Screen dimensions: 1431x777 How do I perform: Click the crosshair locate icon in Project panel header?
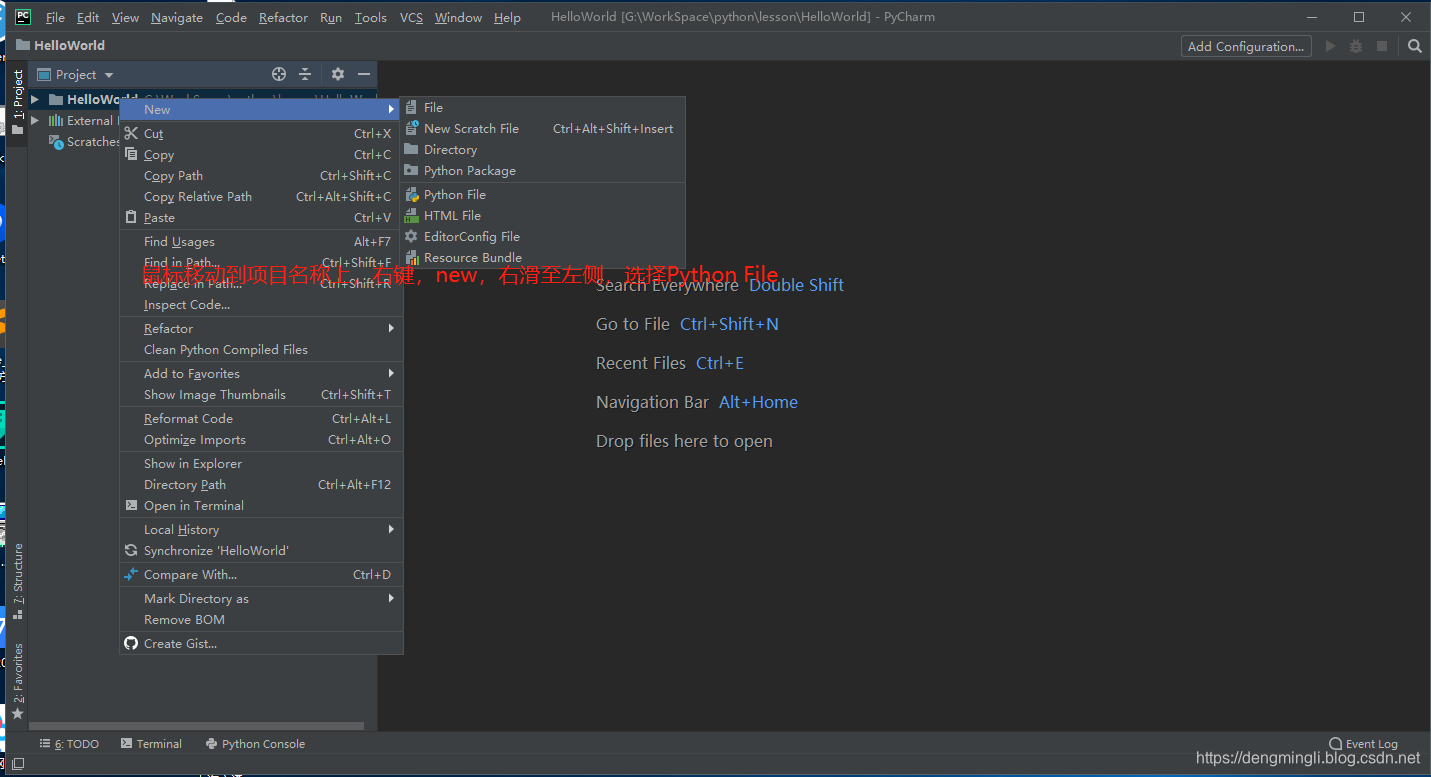[279, 74]
